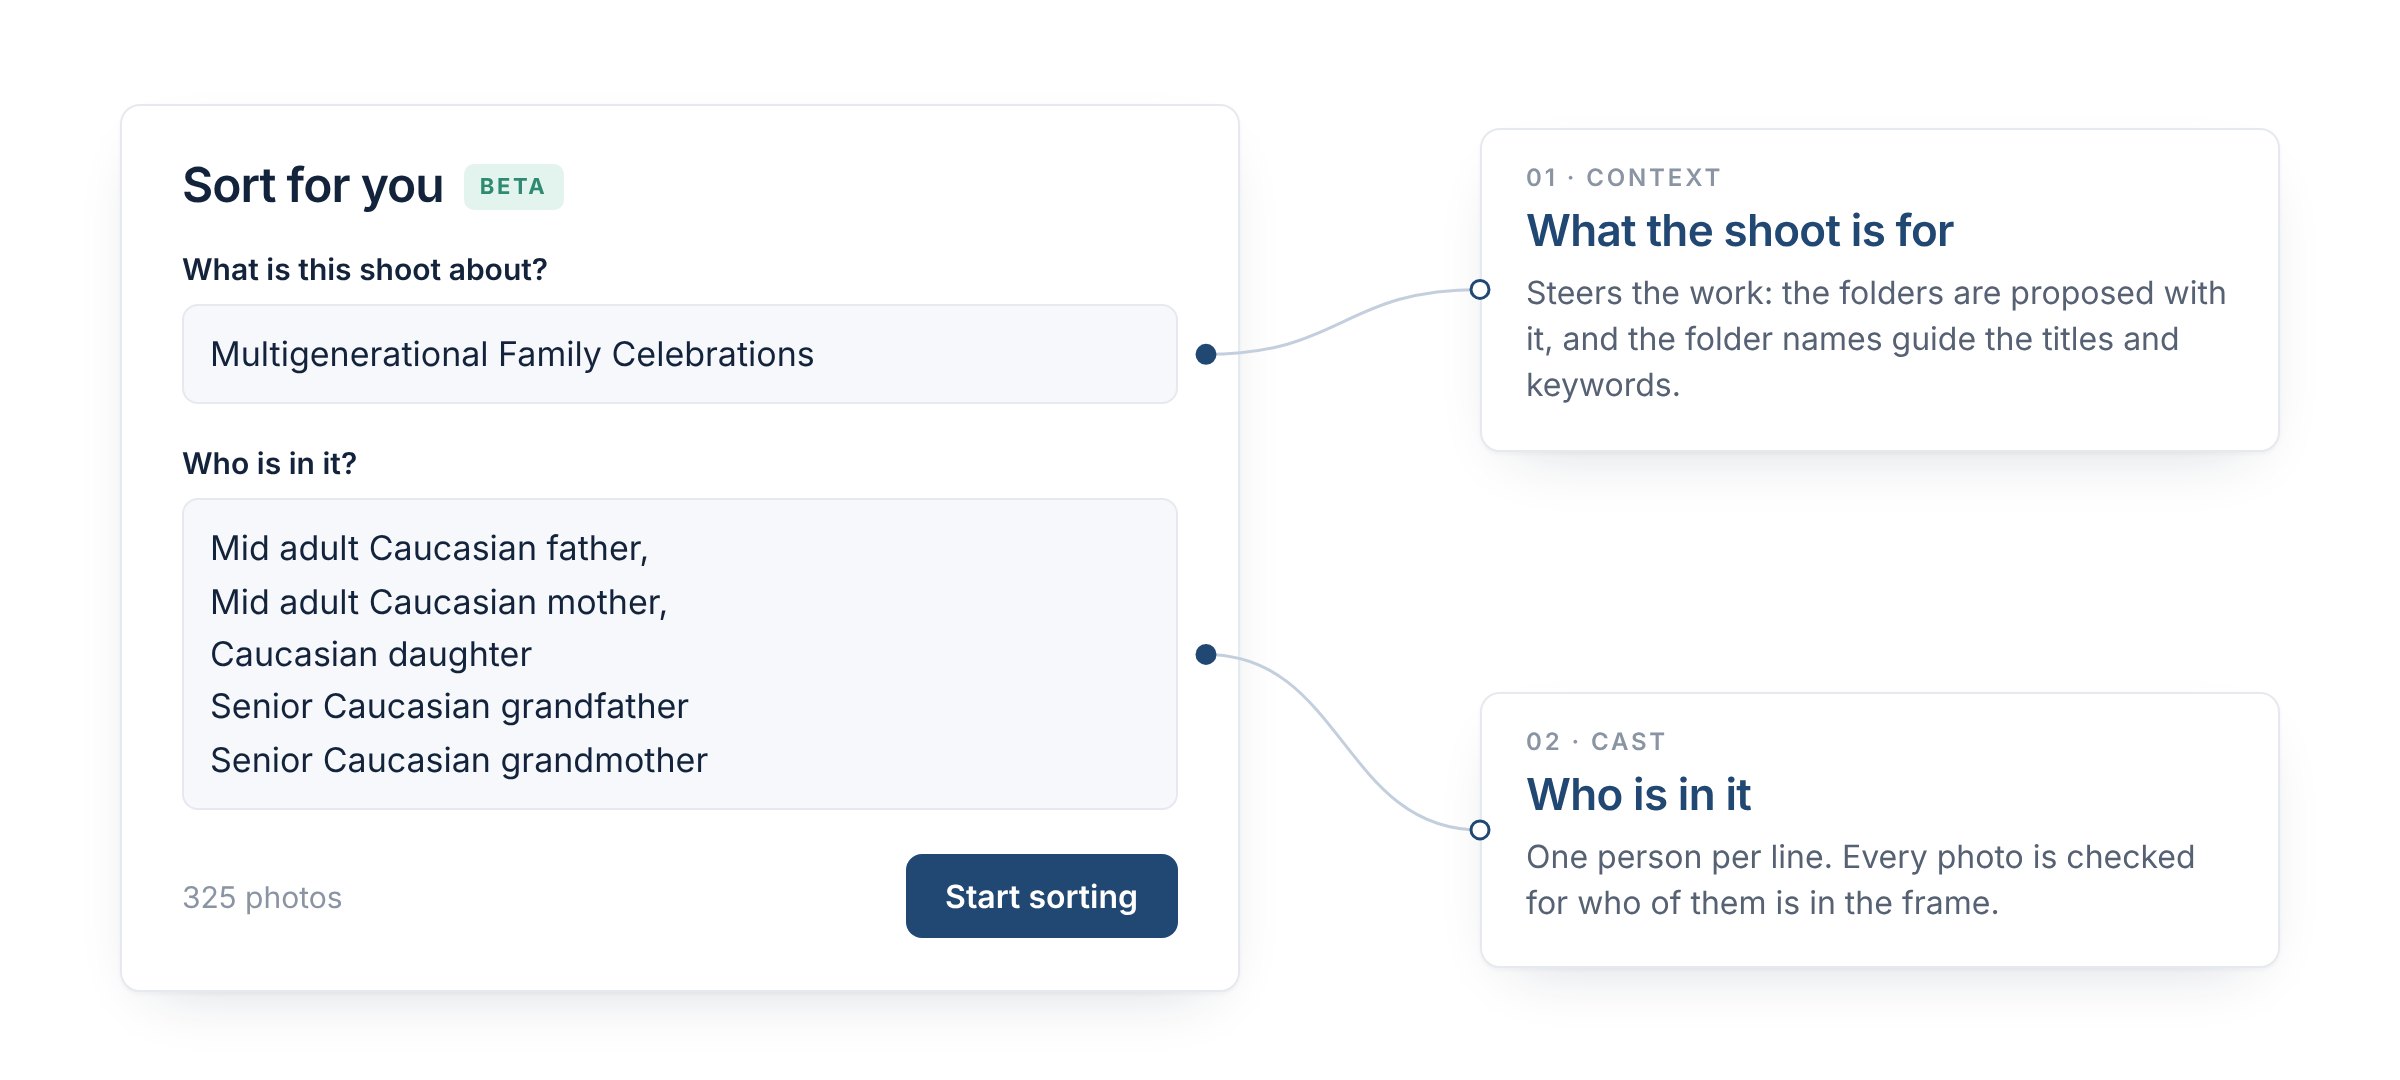Click the What is this shoot about label
Viewport: 2400px width, 1080px height.
365,270
